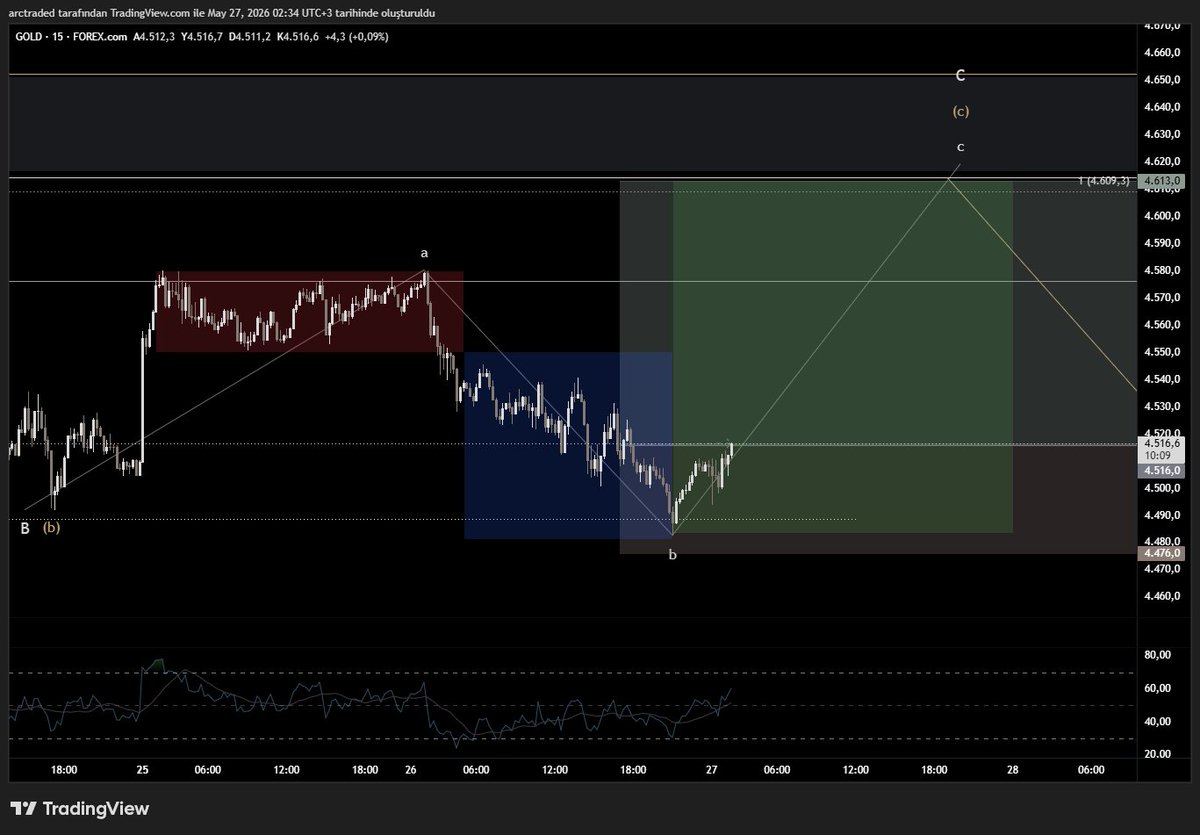1200x835 pixels.
Task: Click the date label 28 on time axis
Action: 1013,770
